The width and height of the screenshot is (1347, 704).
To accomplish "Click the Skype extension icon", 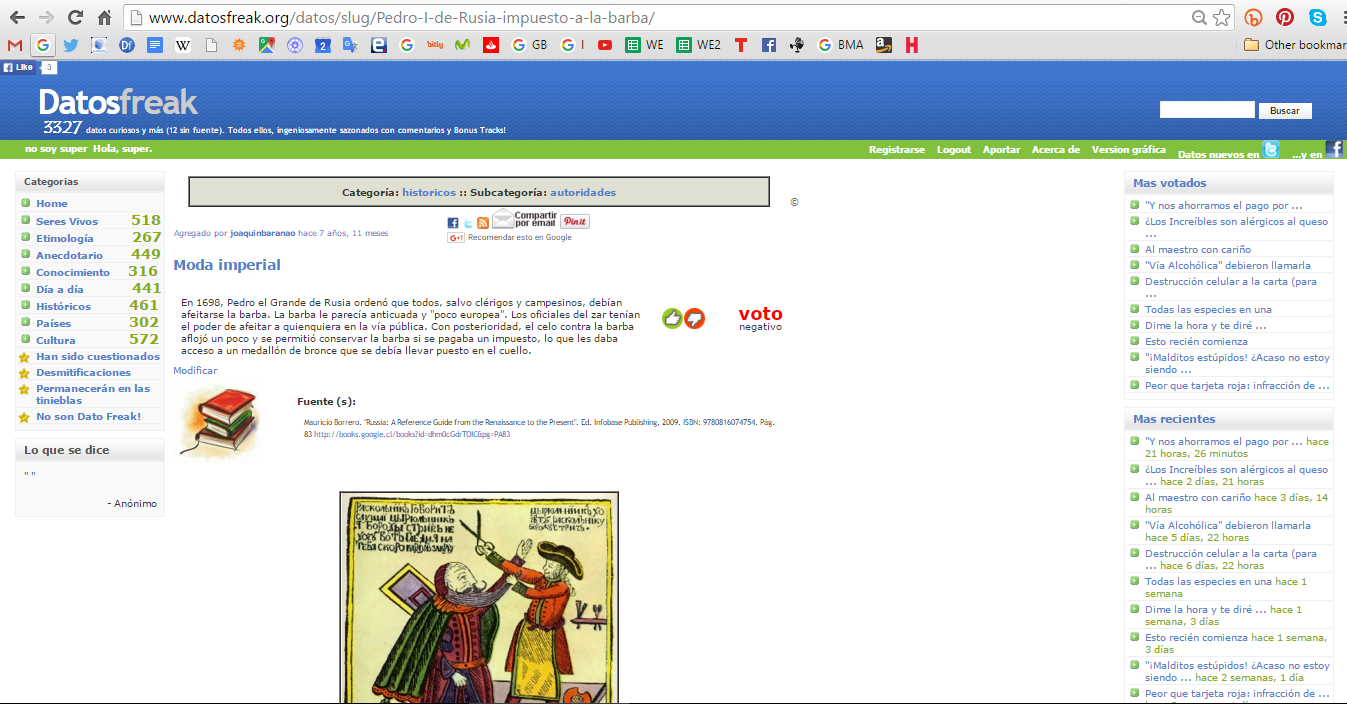I will pos(1318,18).
